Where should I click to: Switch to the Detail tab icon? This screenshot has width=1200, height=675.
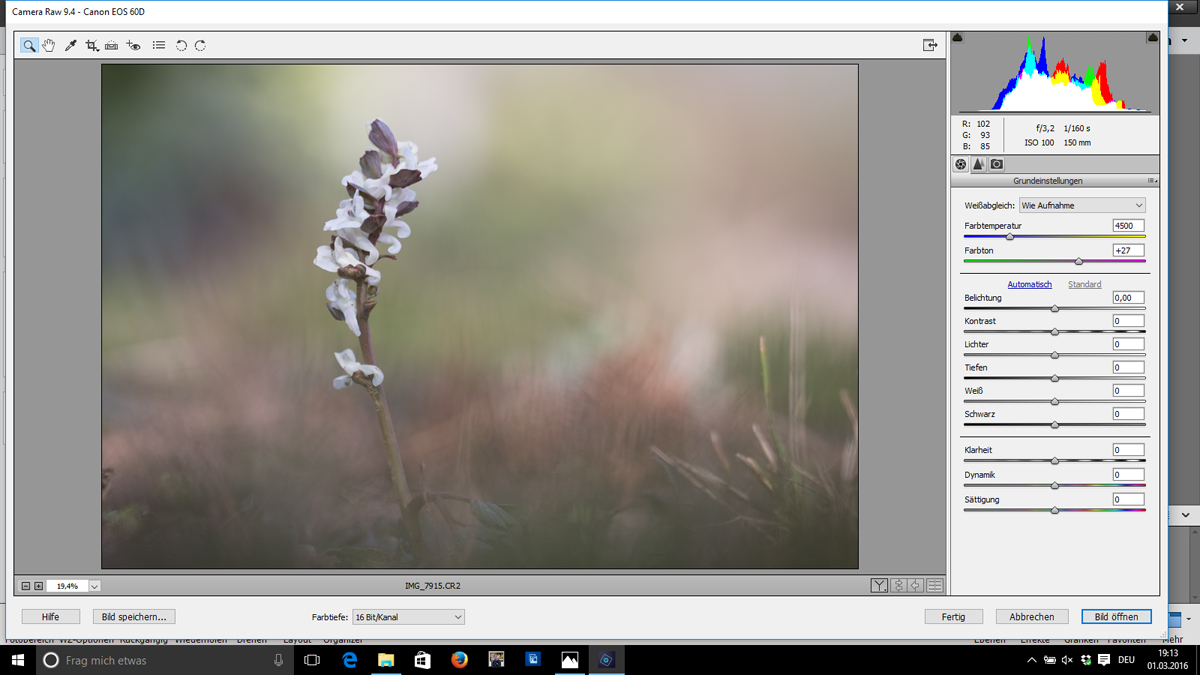(x=979, y=164)
